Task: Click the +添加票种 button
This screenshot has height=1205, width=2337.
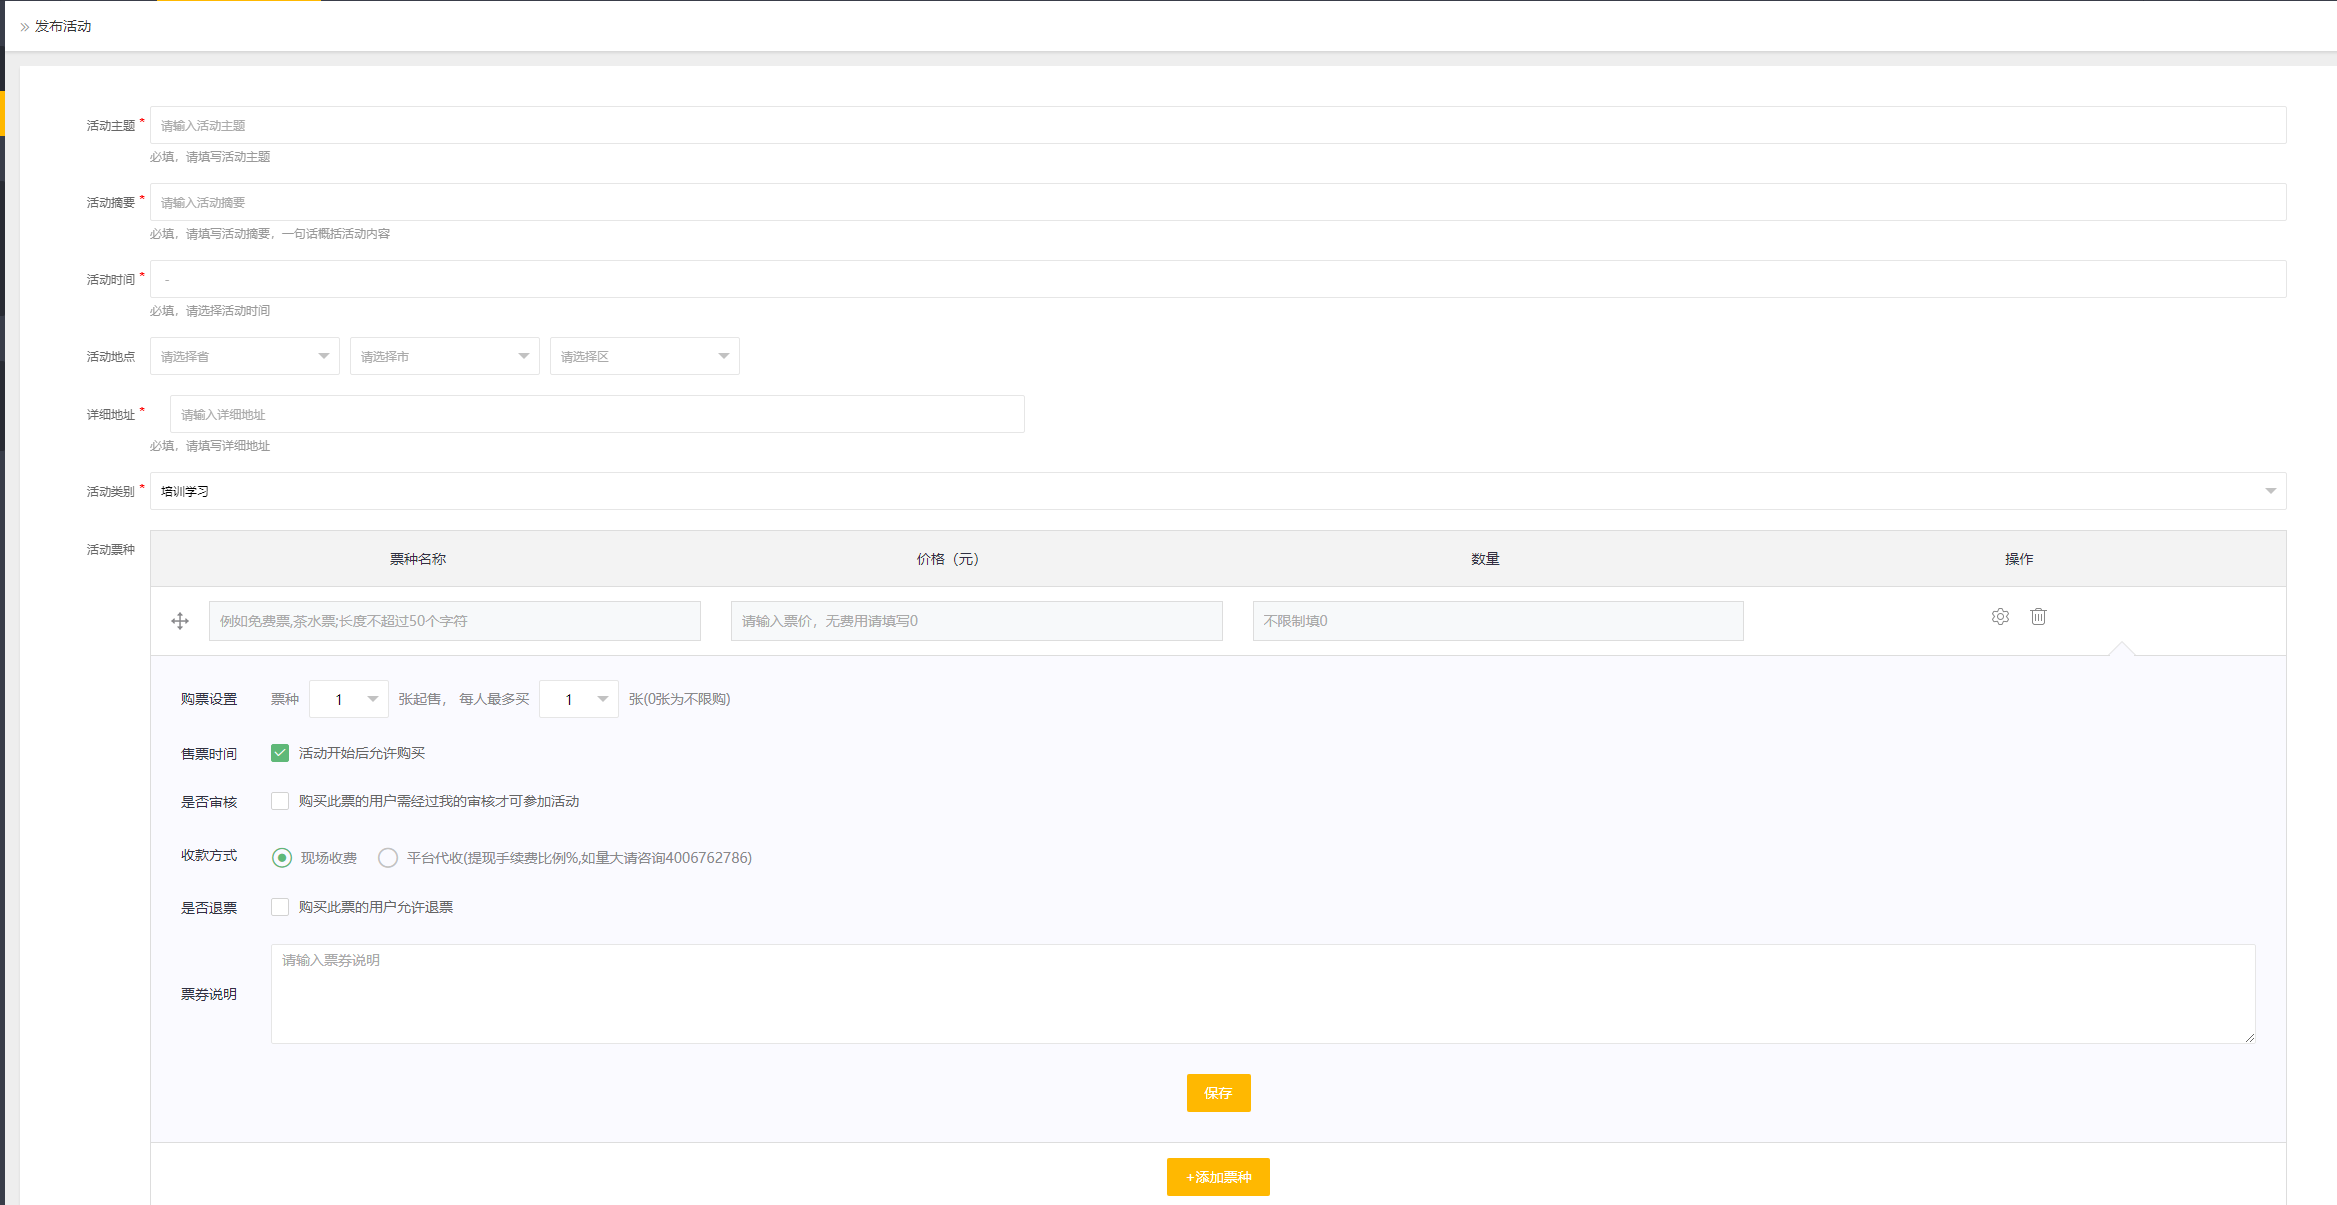Action: (1218, 1177)
